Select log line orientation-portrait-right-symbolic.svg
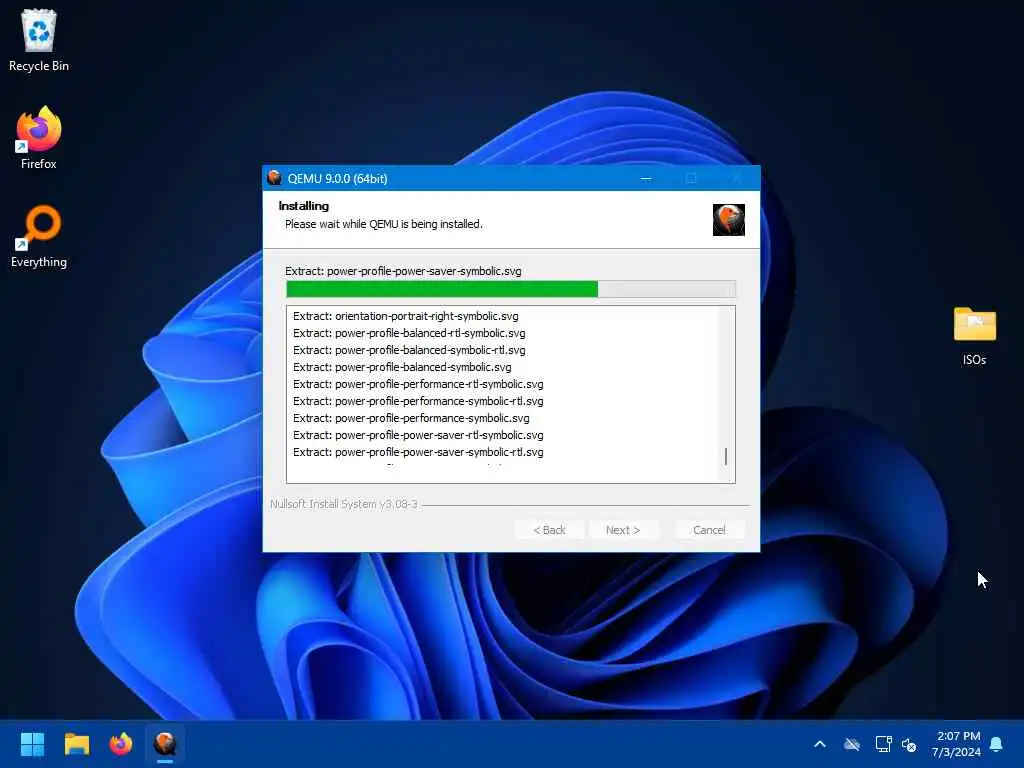Viewport: 1024px width, 768px height. pyautogui.click(x=406, y=316)
